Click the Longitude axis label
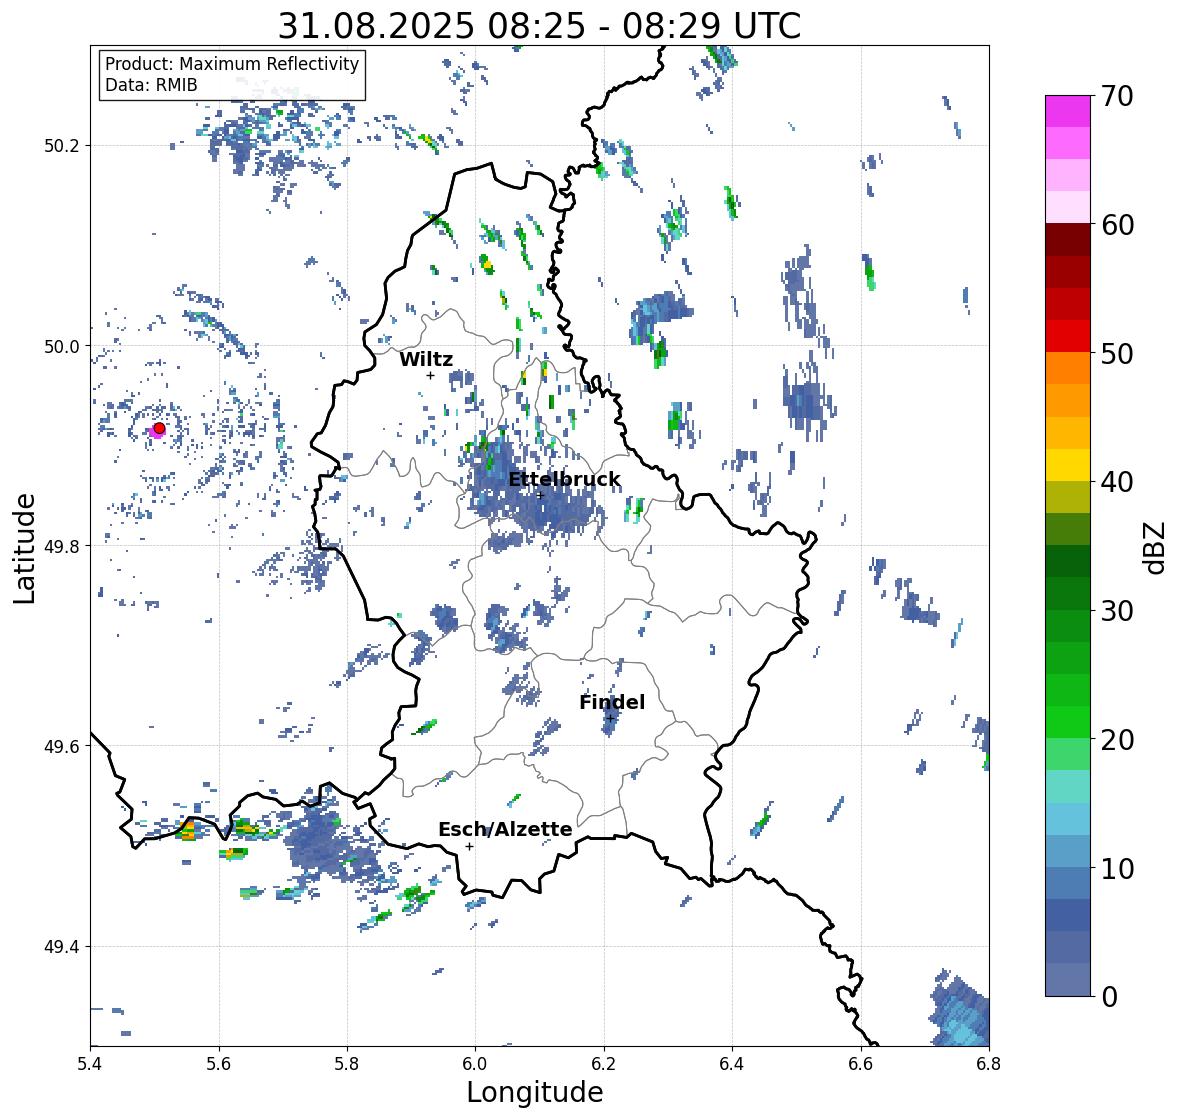The image size is (1179, 1117). click(x=535, y=1092)
